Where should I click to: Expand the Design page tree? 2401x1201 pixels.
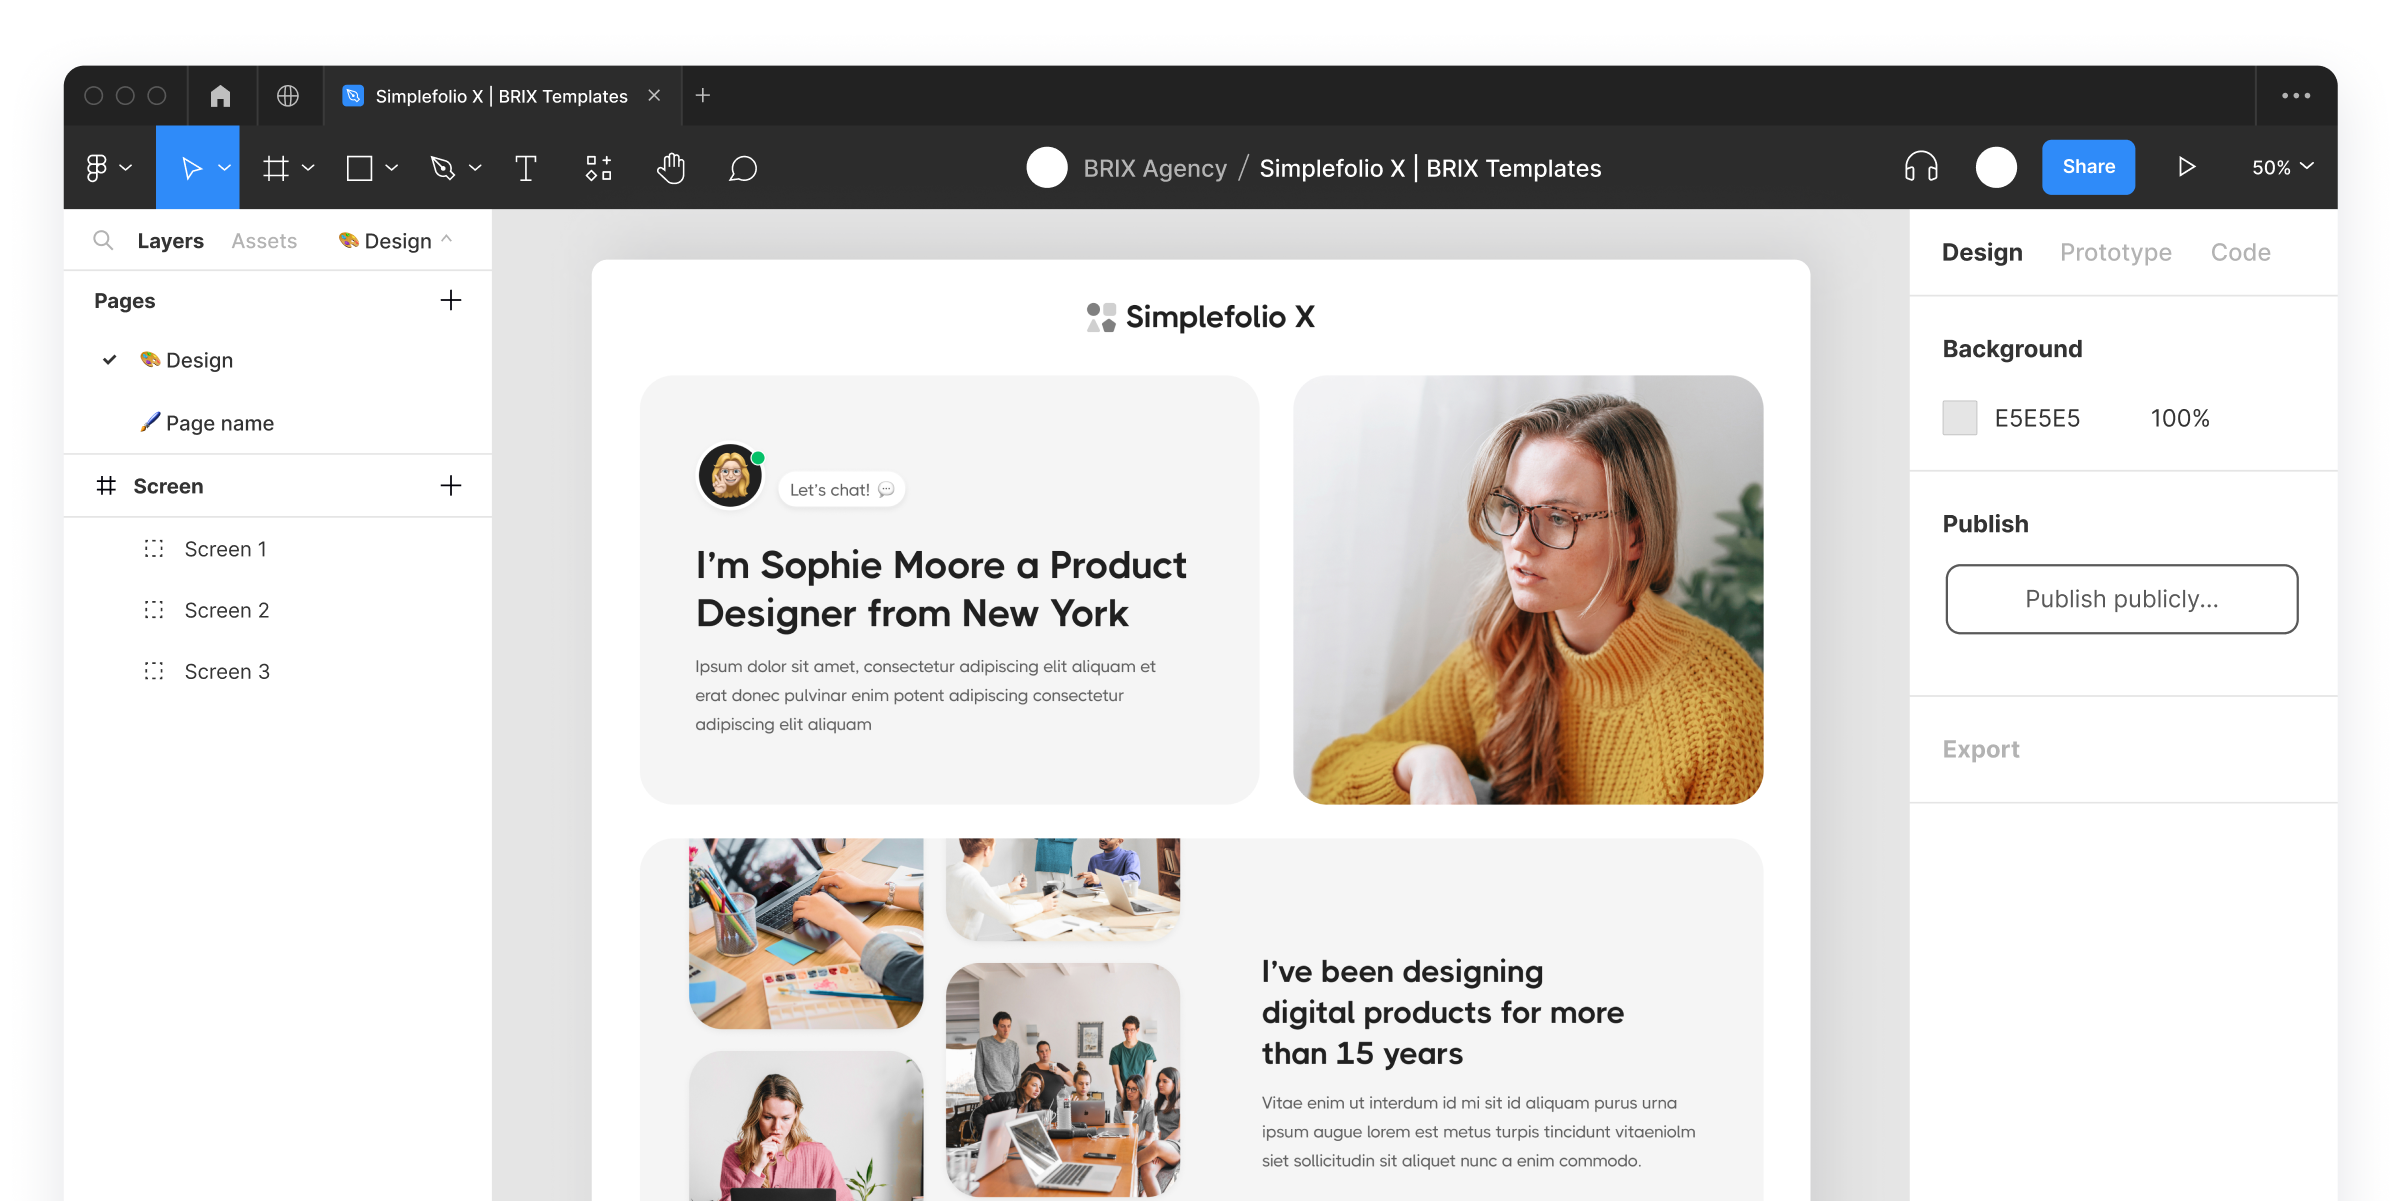pos(110,360)
